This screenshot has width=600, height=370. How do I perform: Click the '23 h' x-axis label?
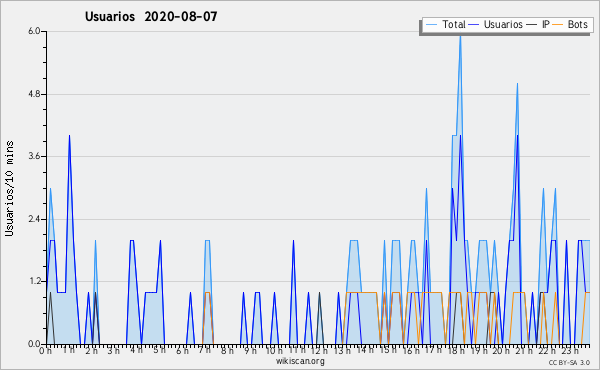[x=570, y=350]
